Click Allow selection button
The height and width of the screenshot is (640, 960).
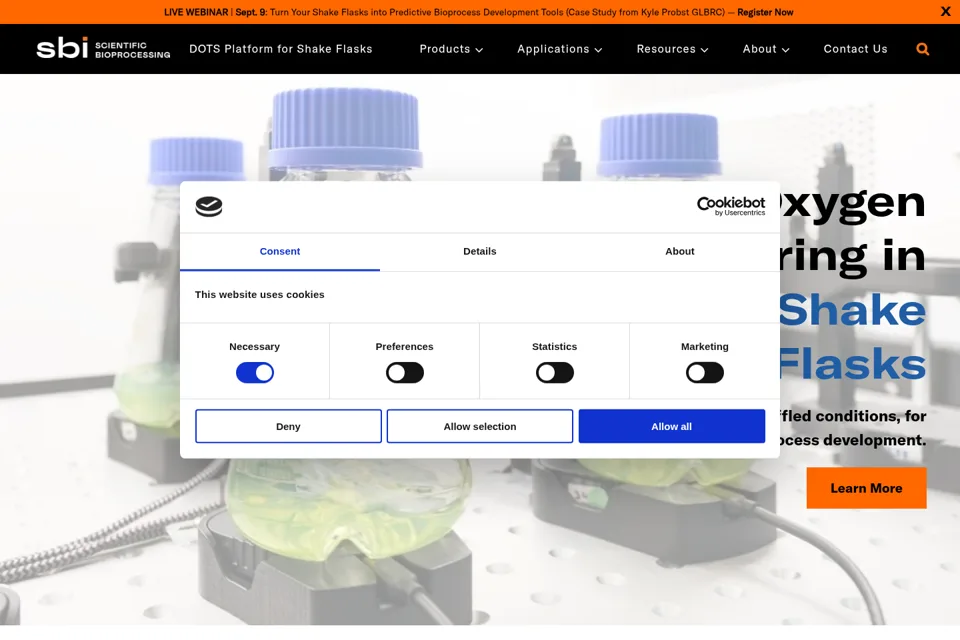pyautogui.click(x=480, y=426)
